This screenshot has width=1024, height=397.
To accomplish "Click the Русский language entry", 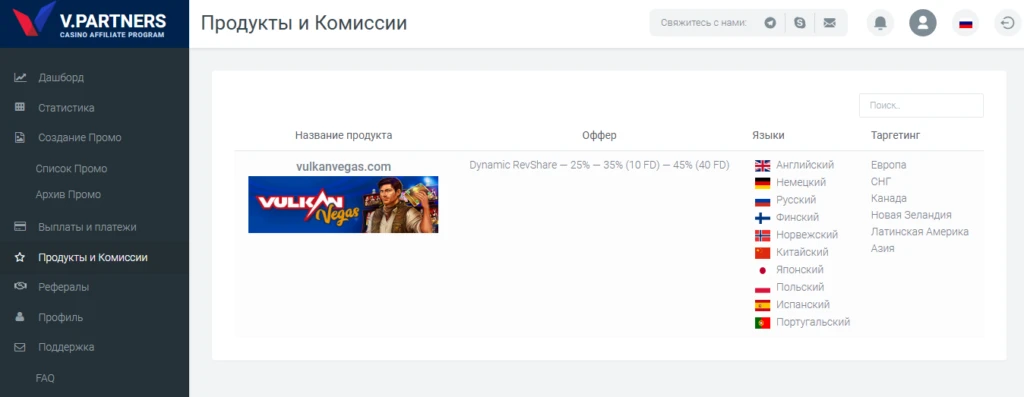I will [796, 200].
